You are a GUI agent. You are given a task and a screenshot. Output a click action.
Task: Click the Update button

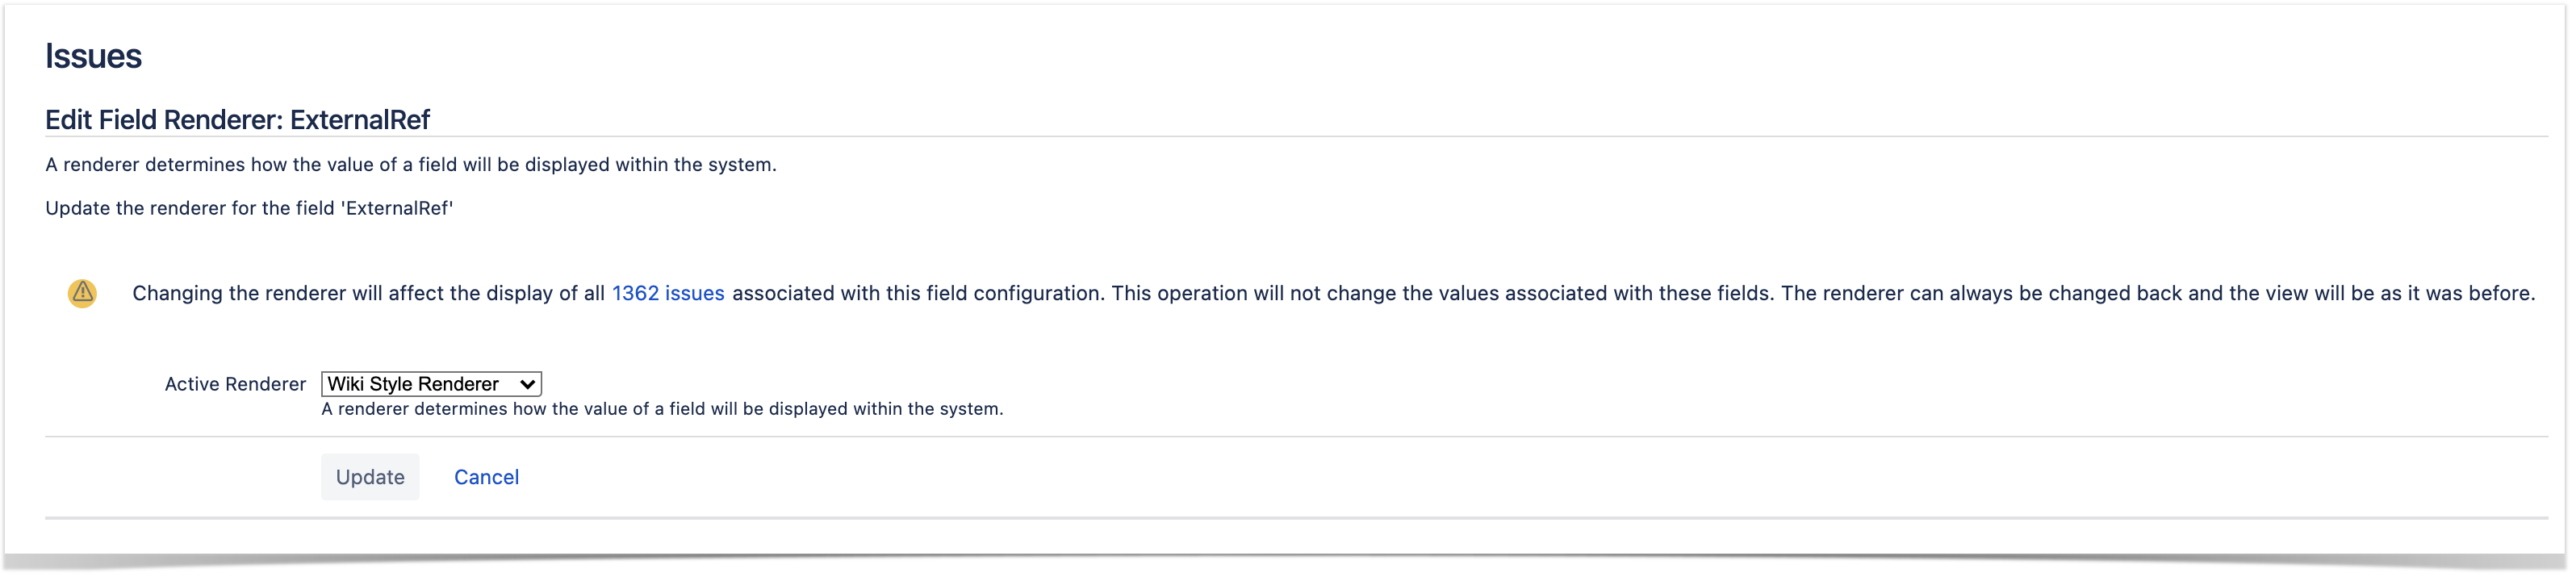pyautogui.click(x=370, y=478)
